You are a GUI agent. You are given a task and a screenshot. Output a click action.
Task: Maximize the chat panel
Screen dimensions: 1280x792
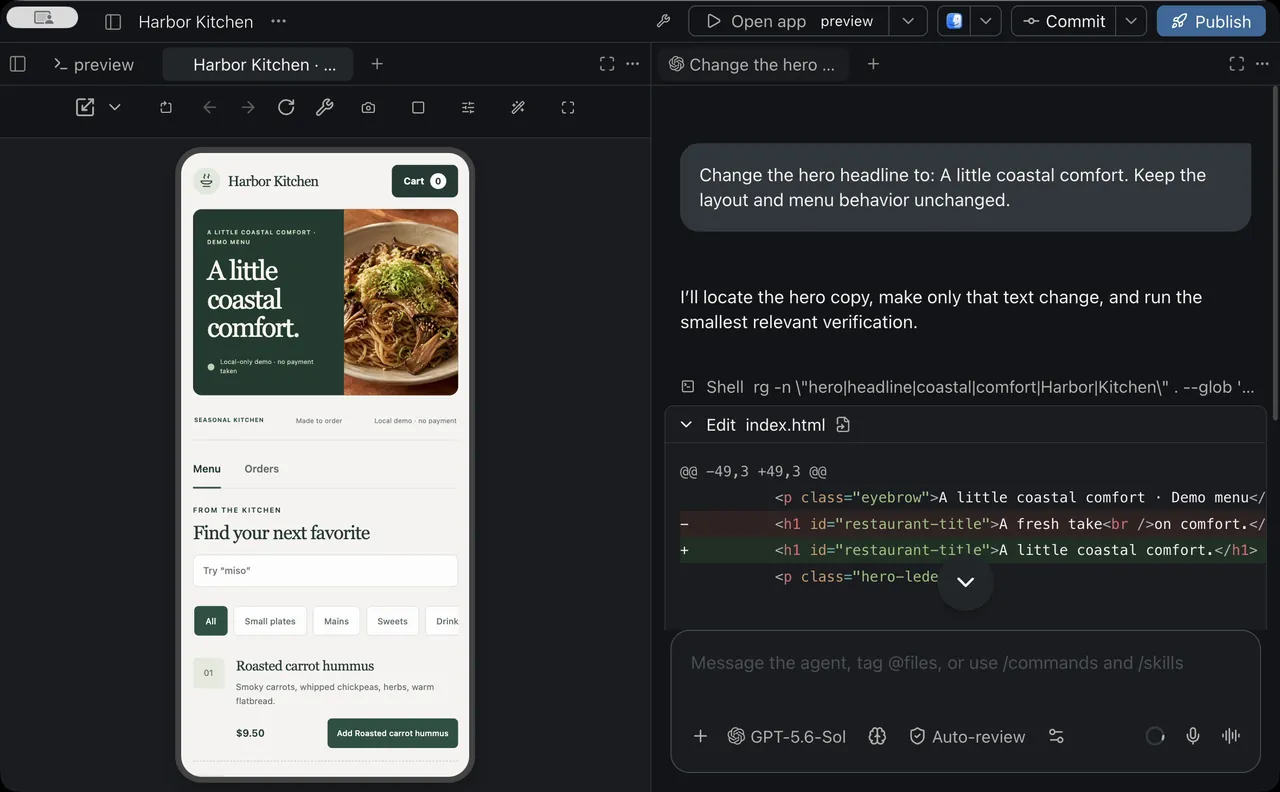1236,64
